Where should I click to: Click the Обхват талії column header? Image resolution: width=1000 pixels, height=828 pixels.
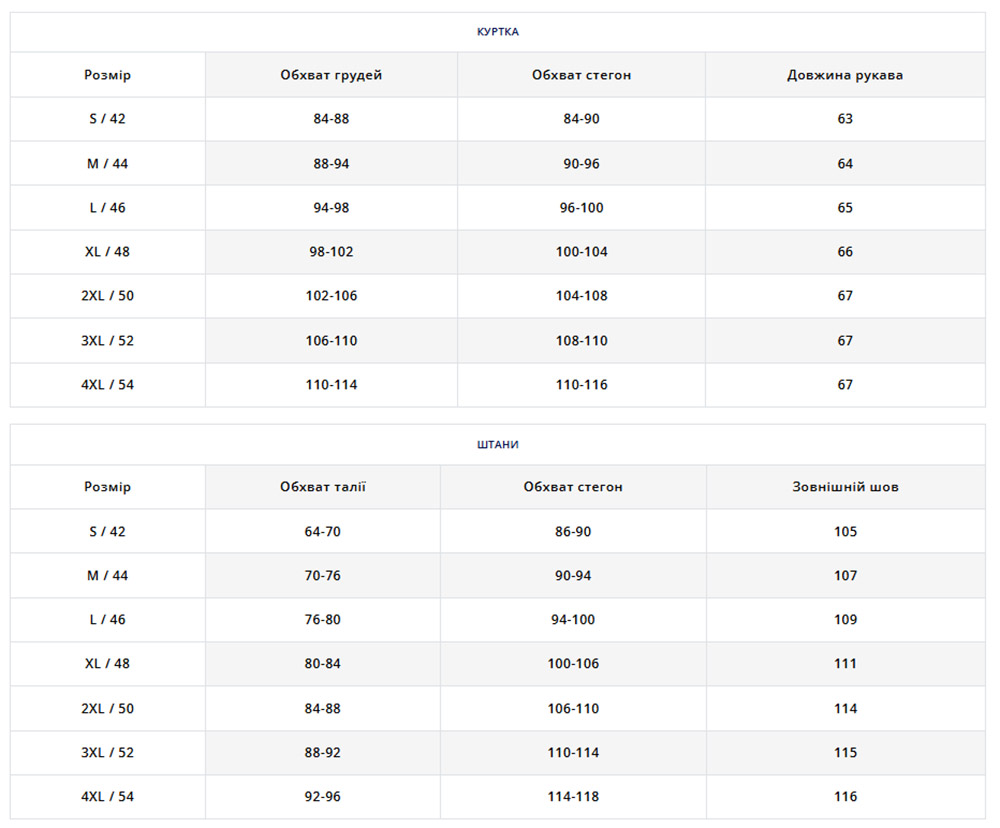click(323, 487)
